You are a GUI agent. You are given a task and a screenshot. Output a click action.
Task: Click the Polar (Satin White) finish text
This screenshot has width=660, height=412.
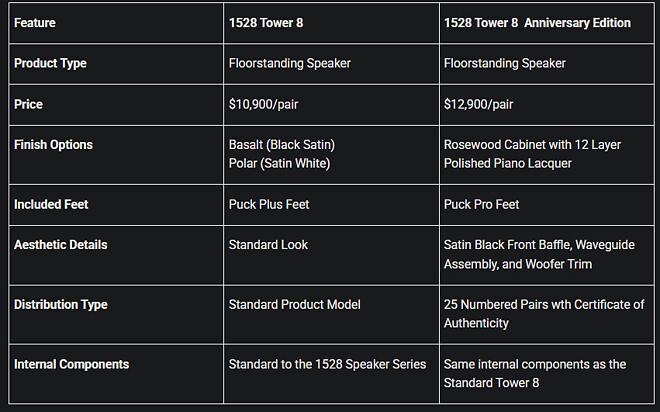(x=279, y=164)
